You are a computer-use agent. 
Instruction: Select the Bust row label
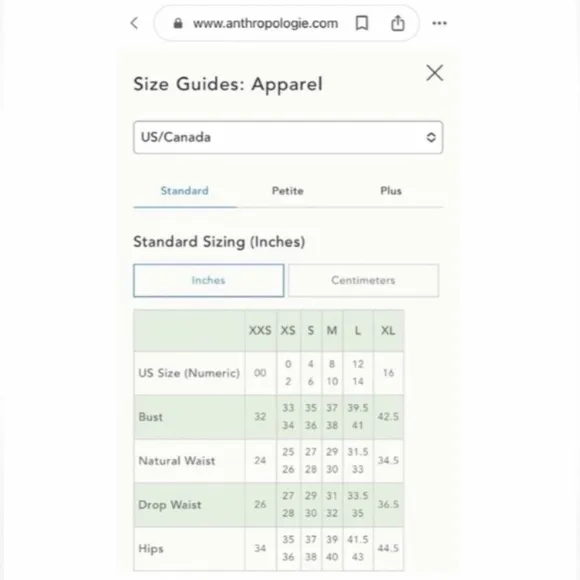(150, 417)
